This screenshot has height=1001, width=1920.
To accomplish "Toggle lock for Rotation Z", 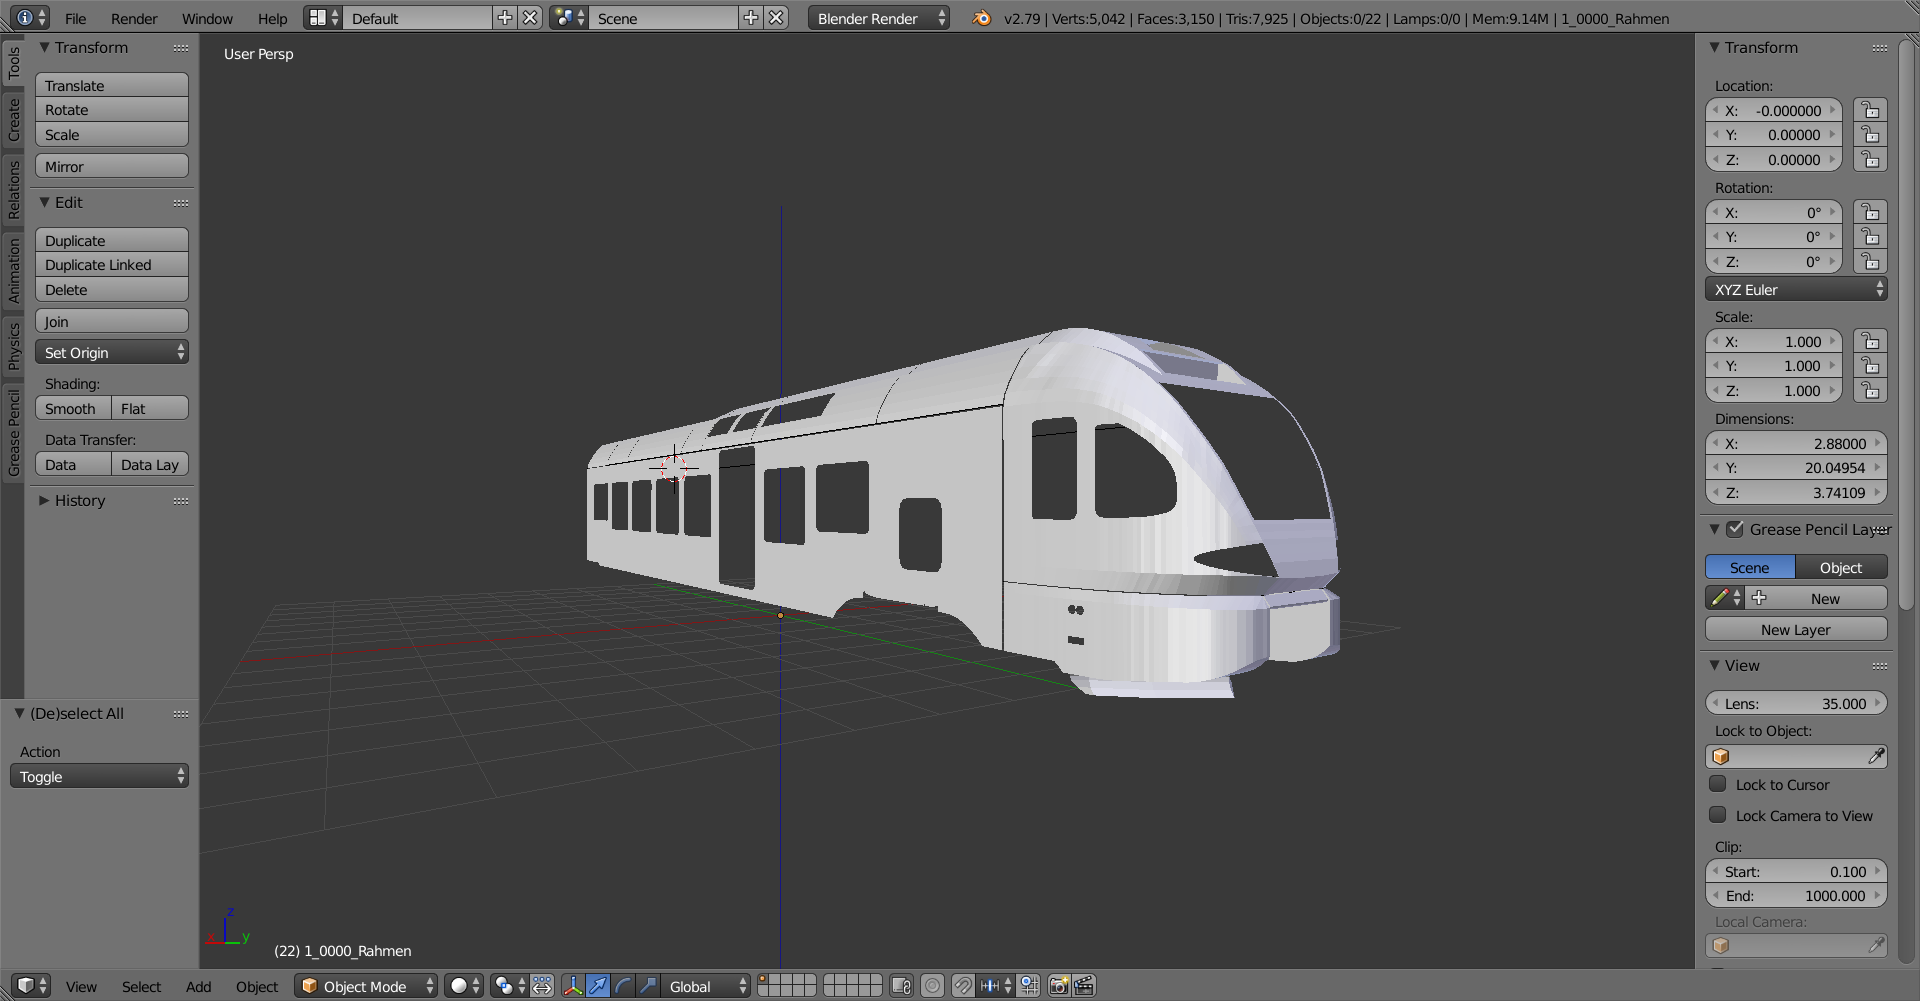I will [1870, 262].
